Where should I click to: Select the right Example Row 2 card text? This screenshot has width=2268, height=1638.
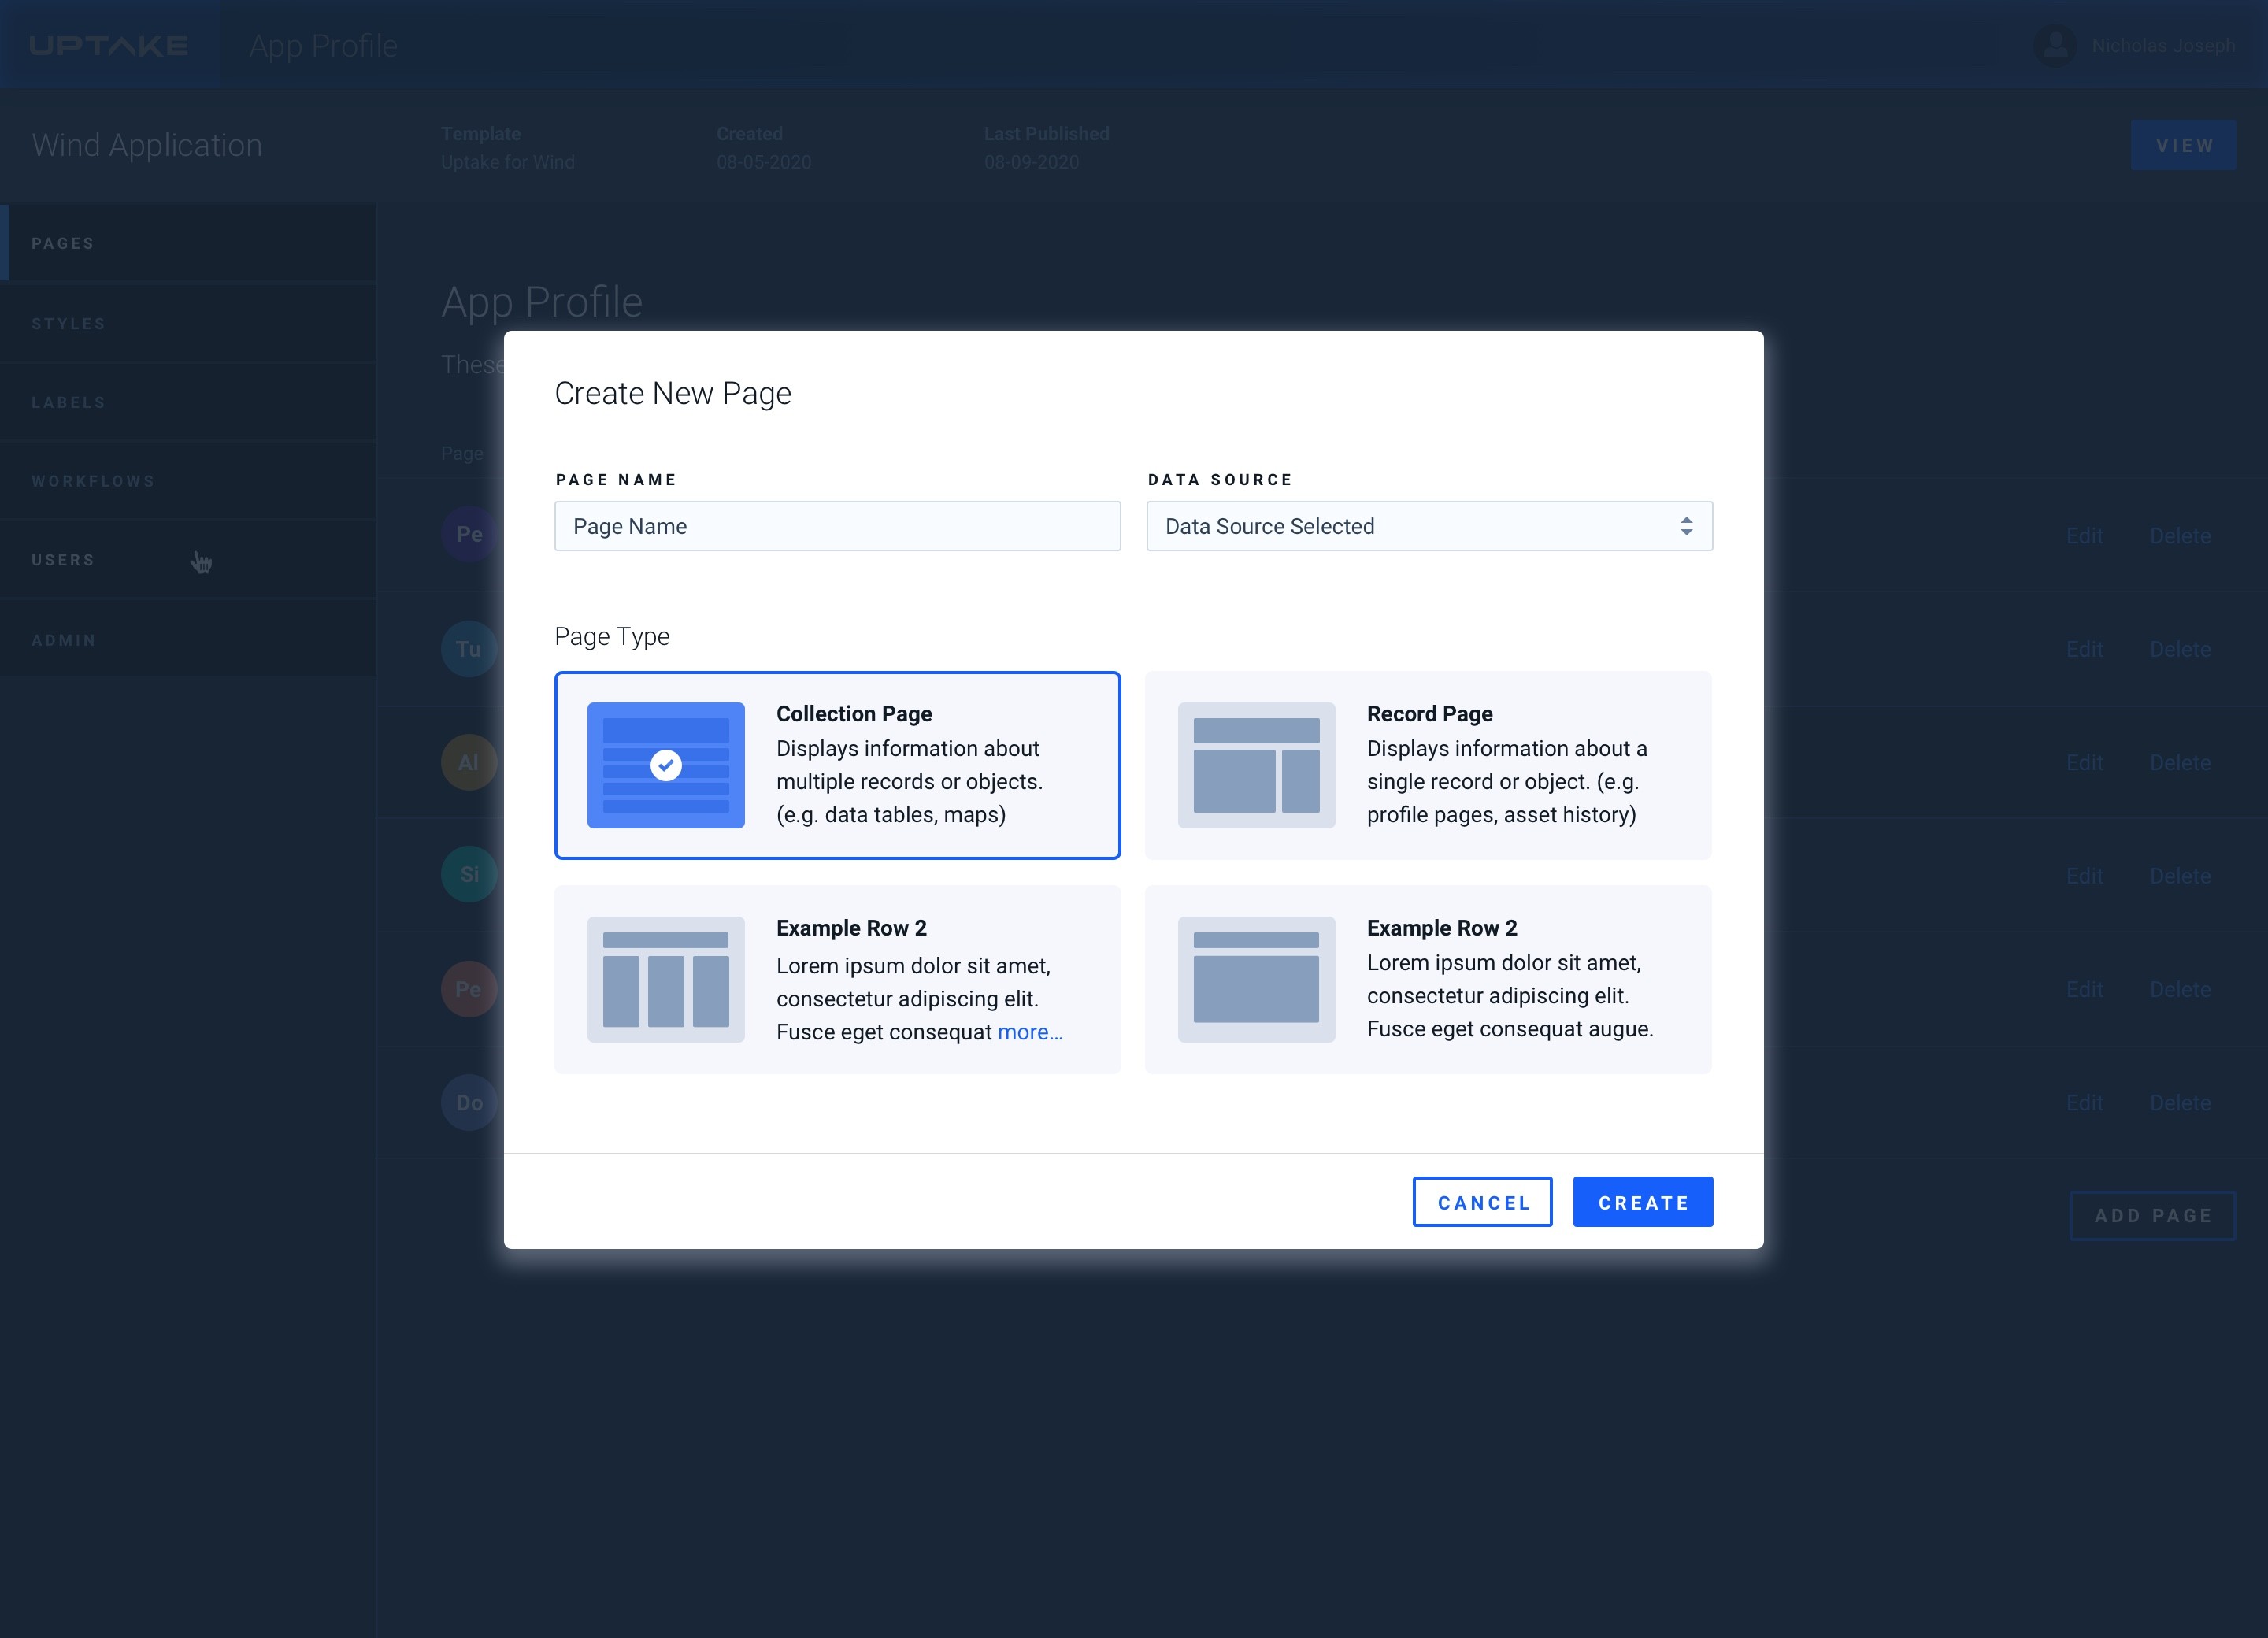tap(1508, 995)
